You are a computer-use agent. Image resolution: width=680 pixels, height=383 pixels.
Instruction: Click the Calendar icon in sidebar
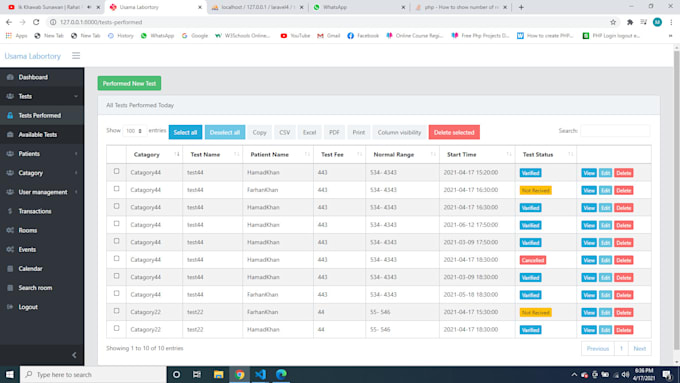click(x=10, y=268)
